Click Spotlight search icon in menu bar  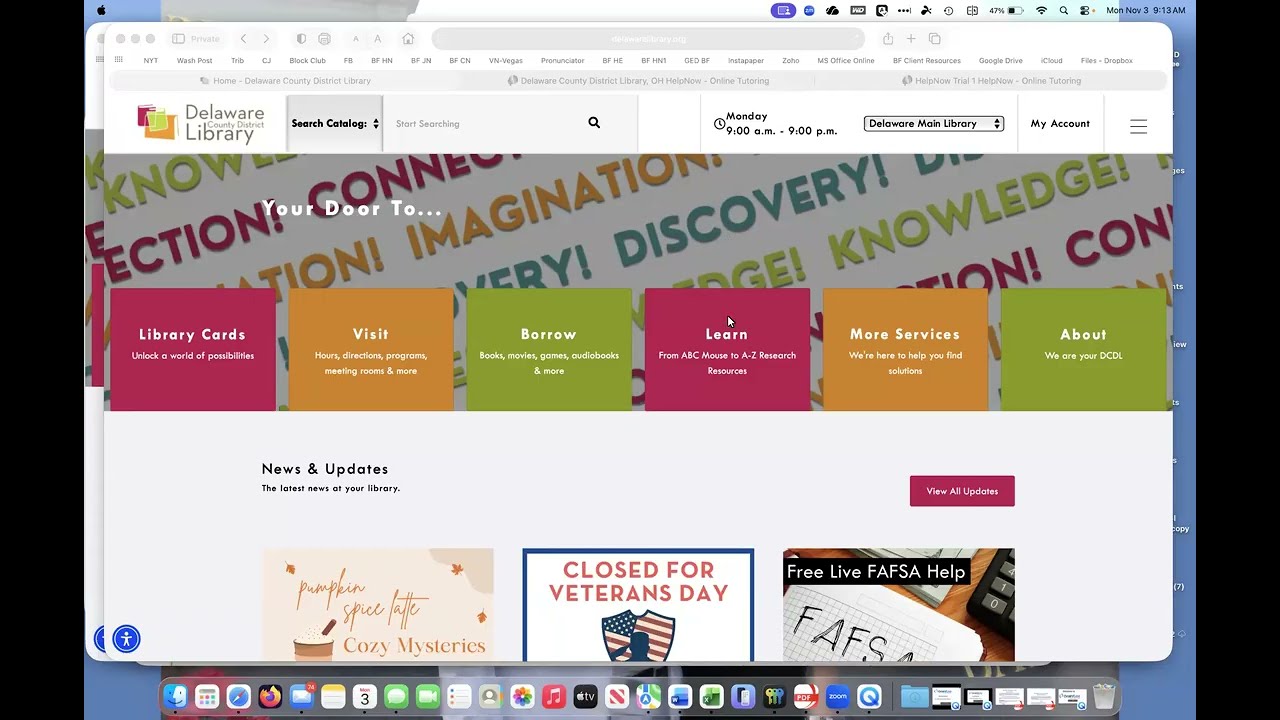point(1063,10)
